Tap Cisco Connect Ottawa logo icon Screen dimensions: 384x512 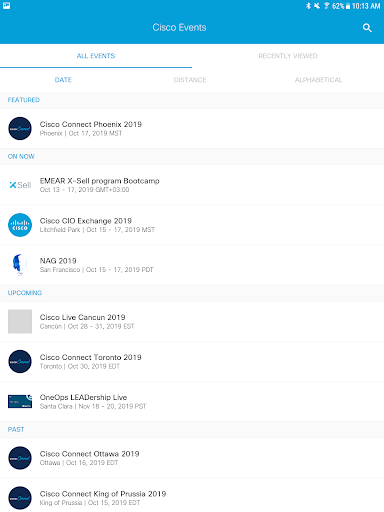click(x=20, y=458)
